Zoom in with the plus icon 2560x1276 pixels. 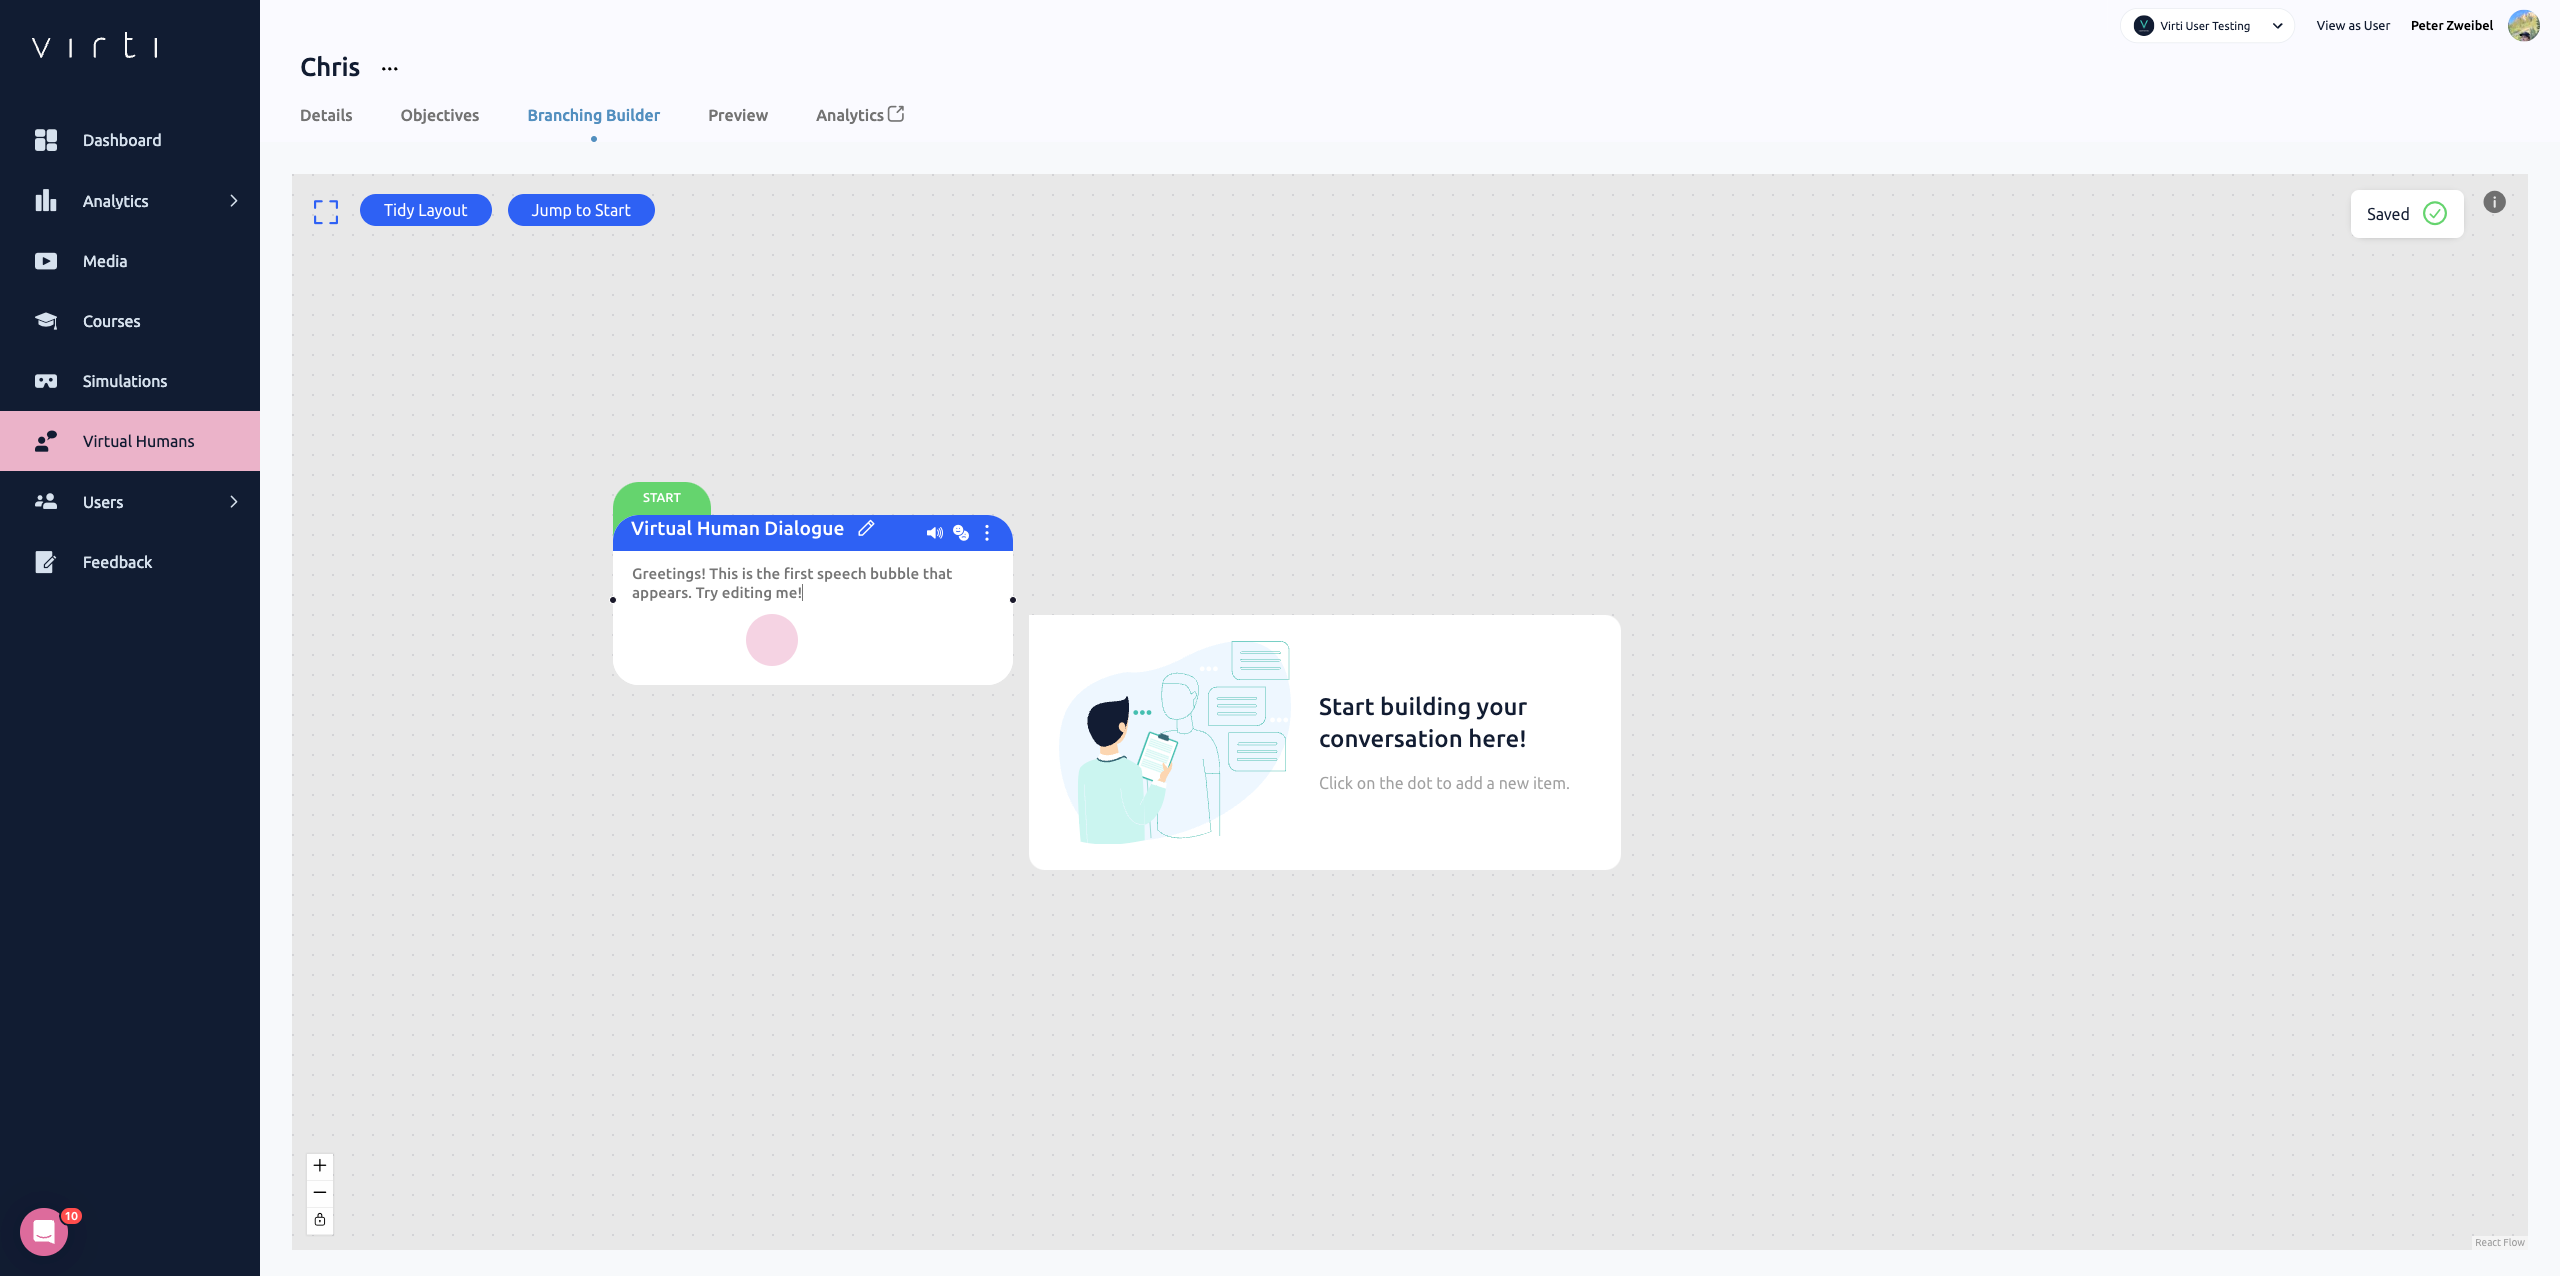click(x=320, y=1165)
